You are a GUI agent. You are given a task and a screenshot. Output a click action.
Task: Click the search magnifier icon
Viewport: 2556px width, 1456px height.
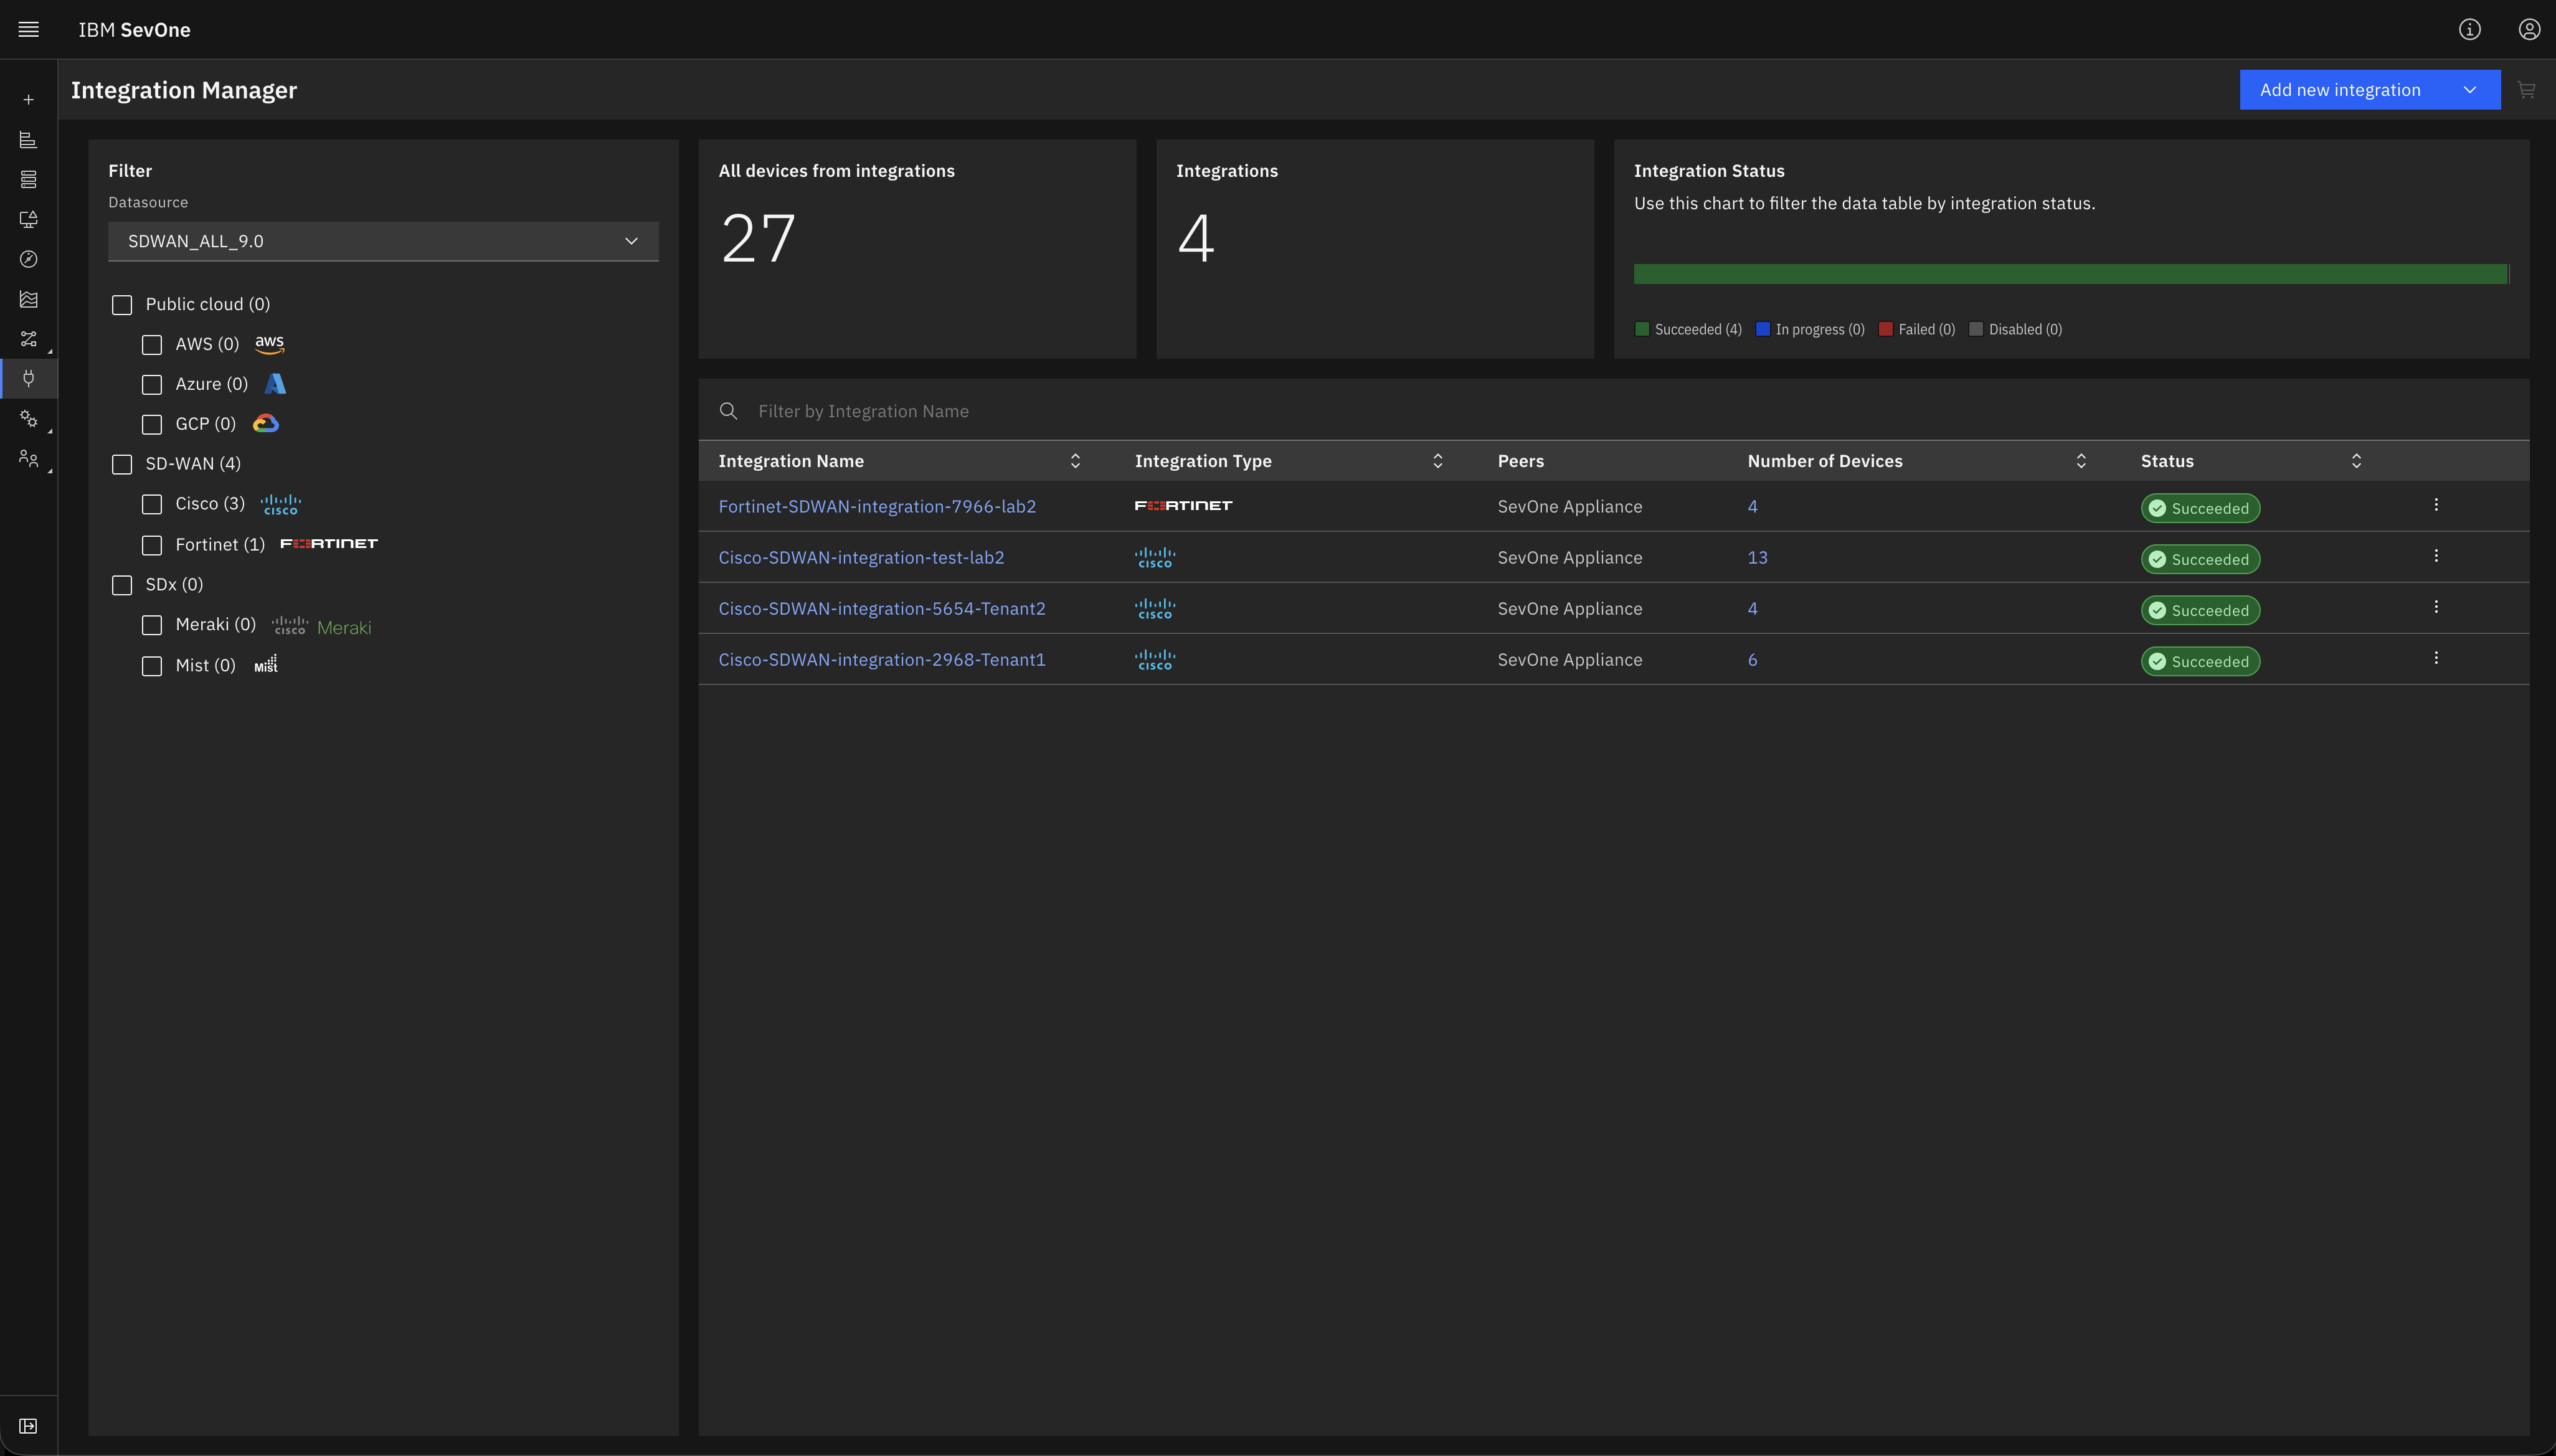[x=729, y=411]
